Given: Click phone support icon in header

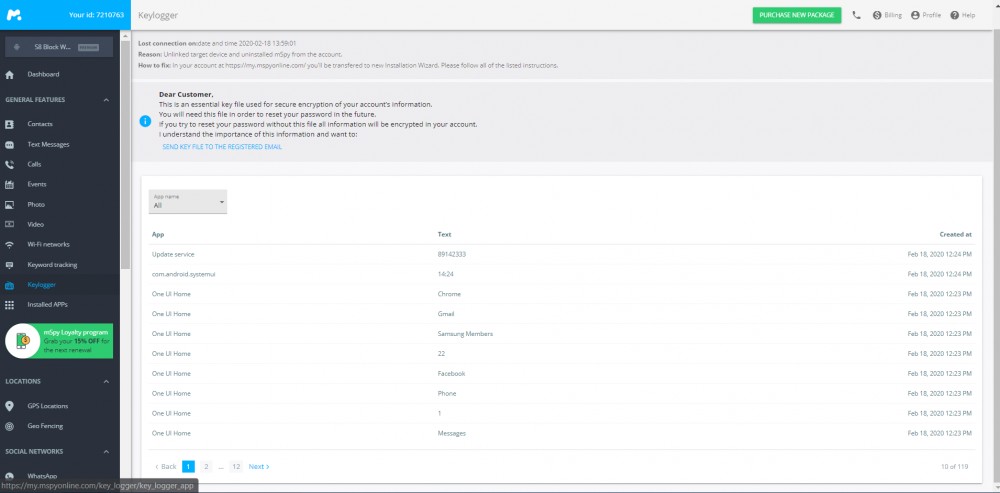Looking at the screenshot, I should [x=856, y=15].
